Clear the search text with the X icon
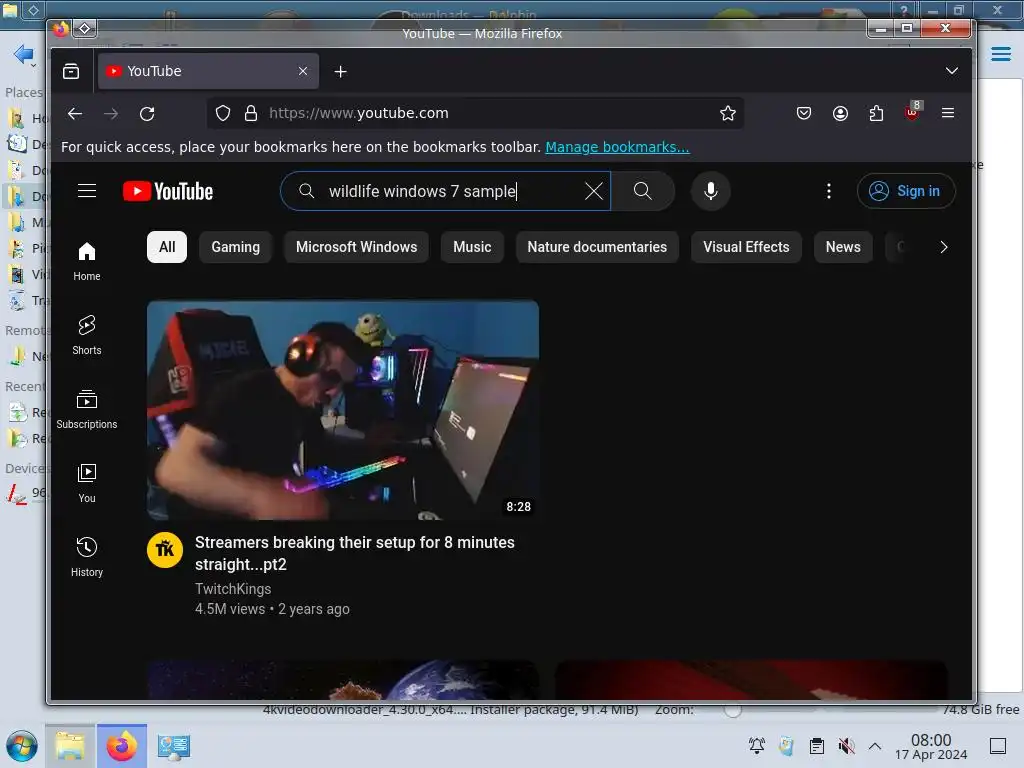The width and height of the screenshot is (1024, 768). 594,191
